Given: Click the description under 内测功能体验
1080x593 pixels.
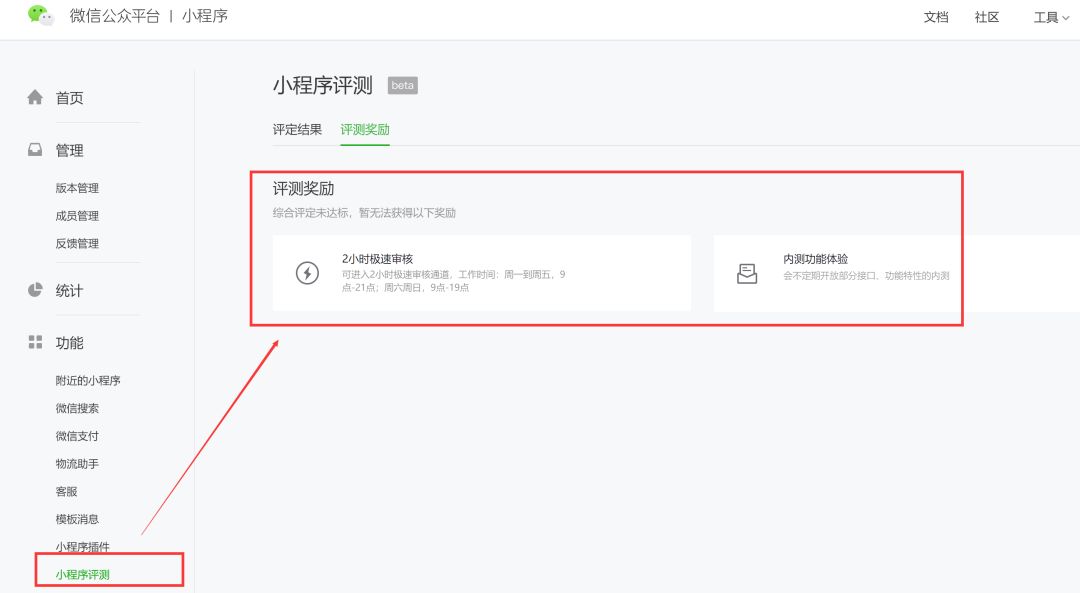Looking at the screenshot, I should 866,275.
